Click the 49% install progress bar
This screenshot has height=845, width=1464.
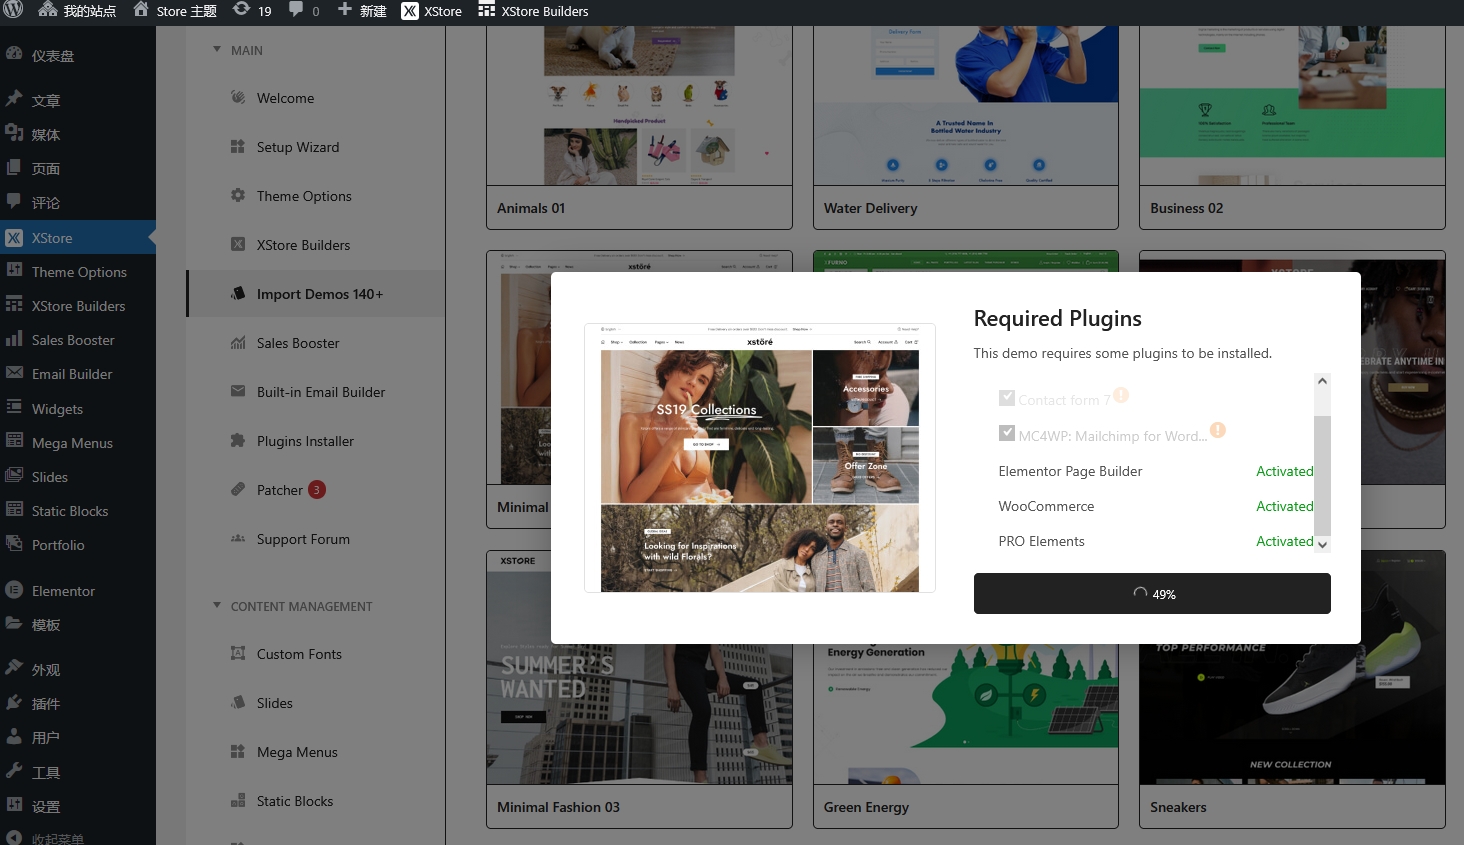click(1152, 593)
